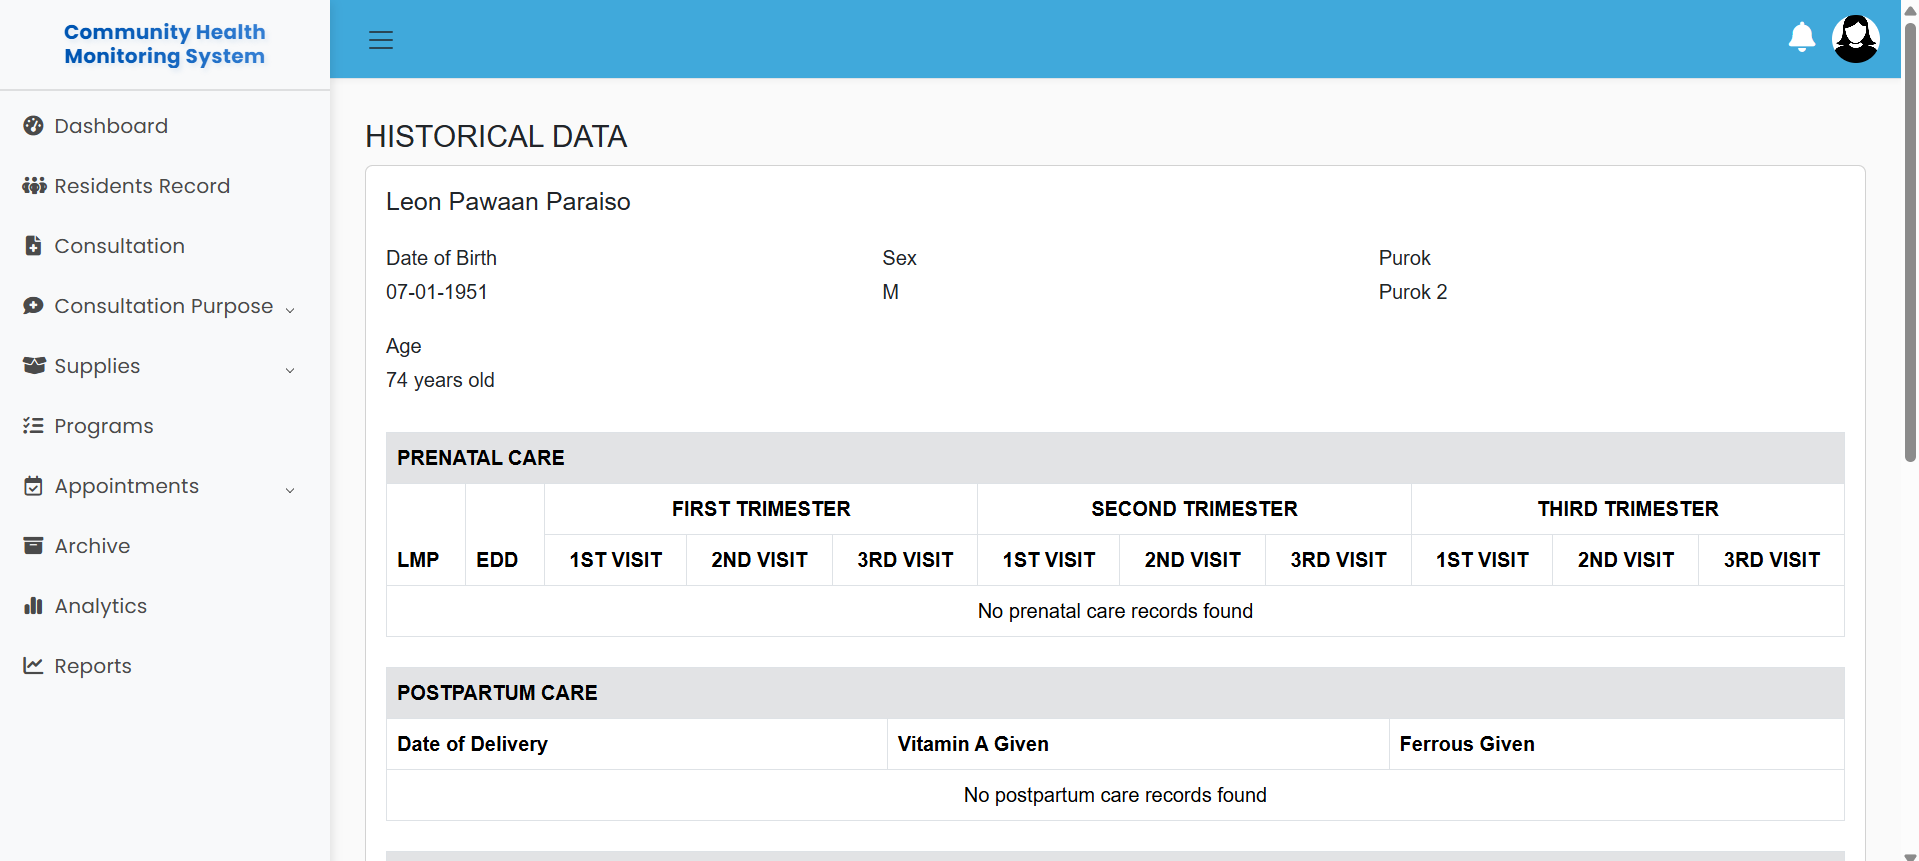Click the THIRD TRIMESTER header
Screen dimensions: 1919x861
(x=1628, y=509)
